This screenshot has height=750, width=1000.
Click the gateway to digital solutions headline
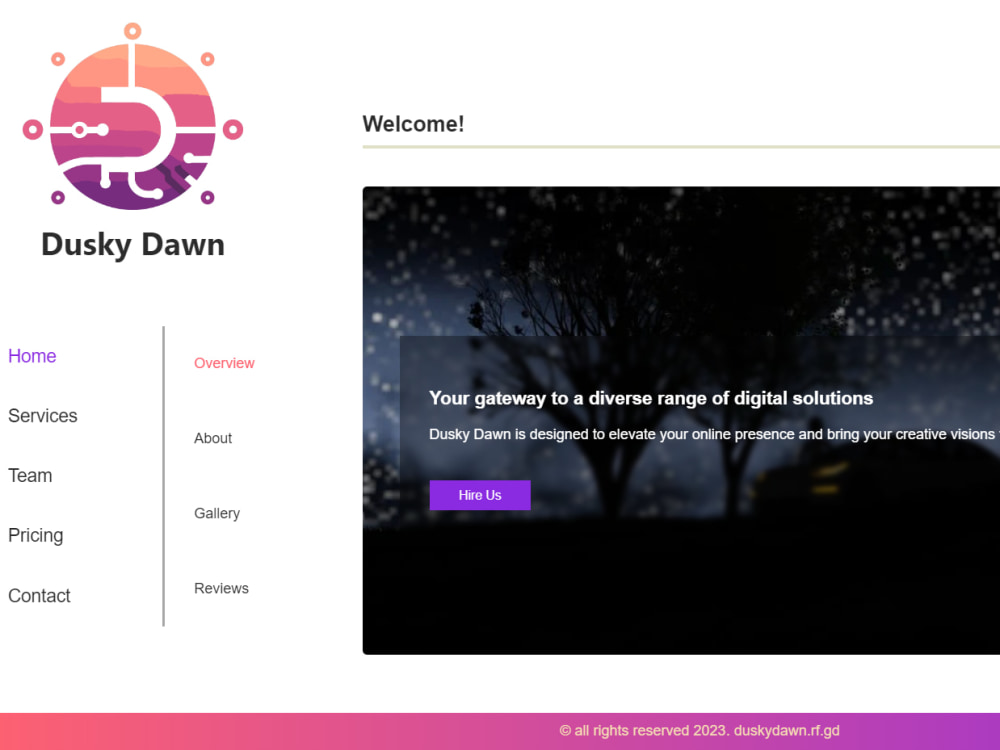651,398
